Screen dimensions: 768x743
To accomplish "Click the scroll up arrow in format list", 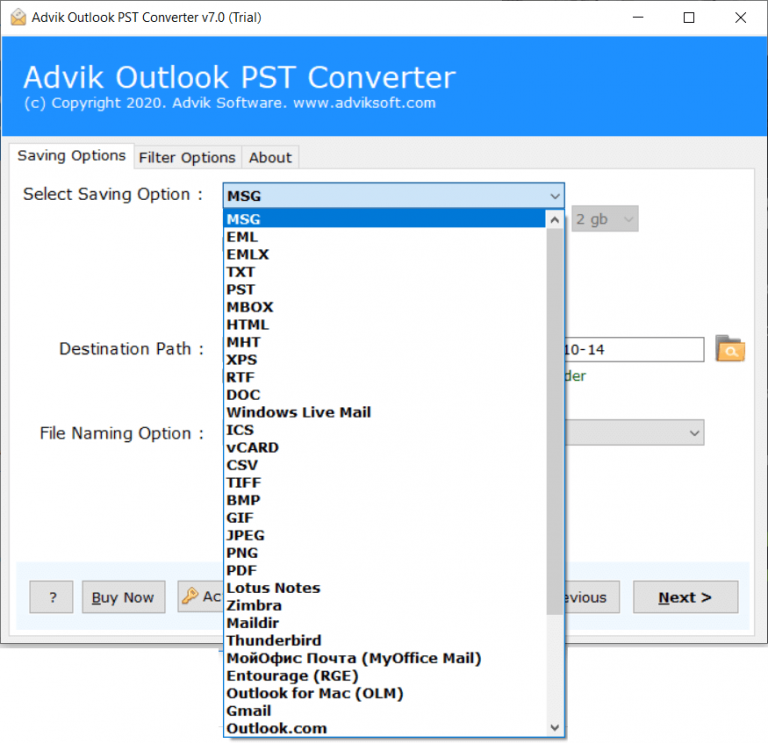I will pos(554,220).
